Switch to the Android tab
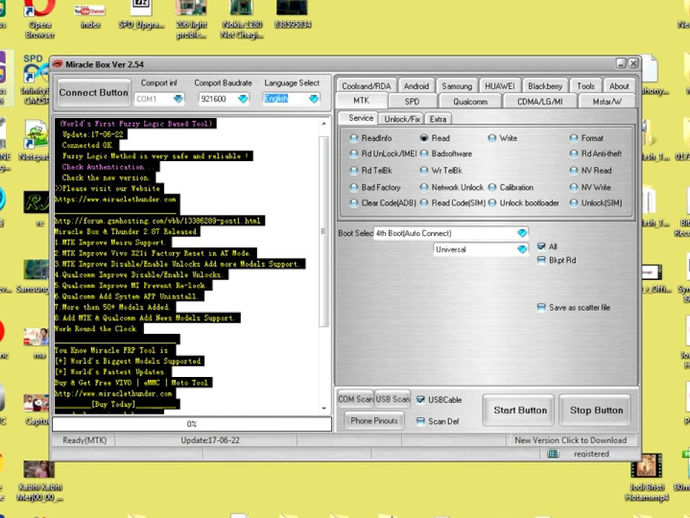This screenshot has height=518, width=690. click(416, 86)
